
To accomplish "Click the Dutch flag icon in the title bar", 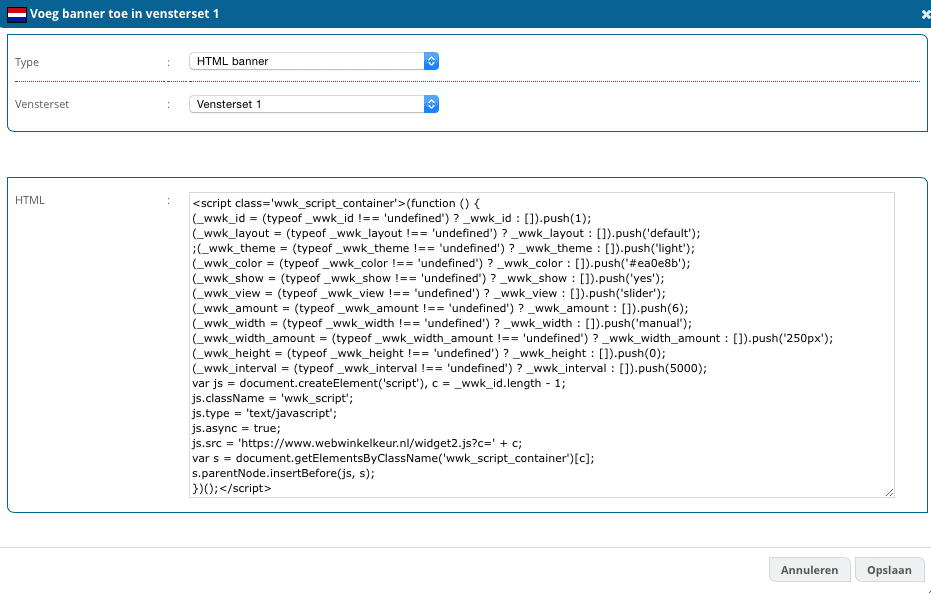I will [17, 13].
